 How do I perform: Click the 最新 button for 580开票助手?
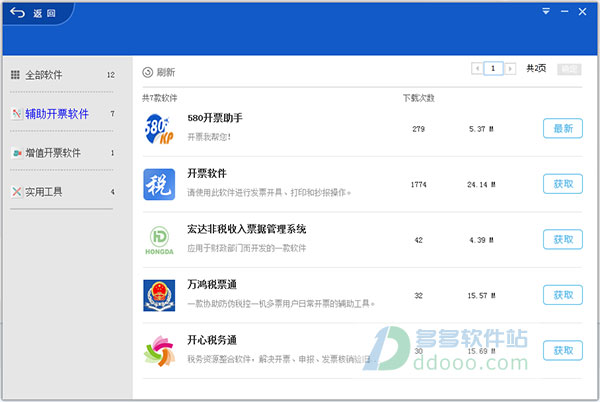point(562,128)
